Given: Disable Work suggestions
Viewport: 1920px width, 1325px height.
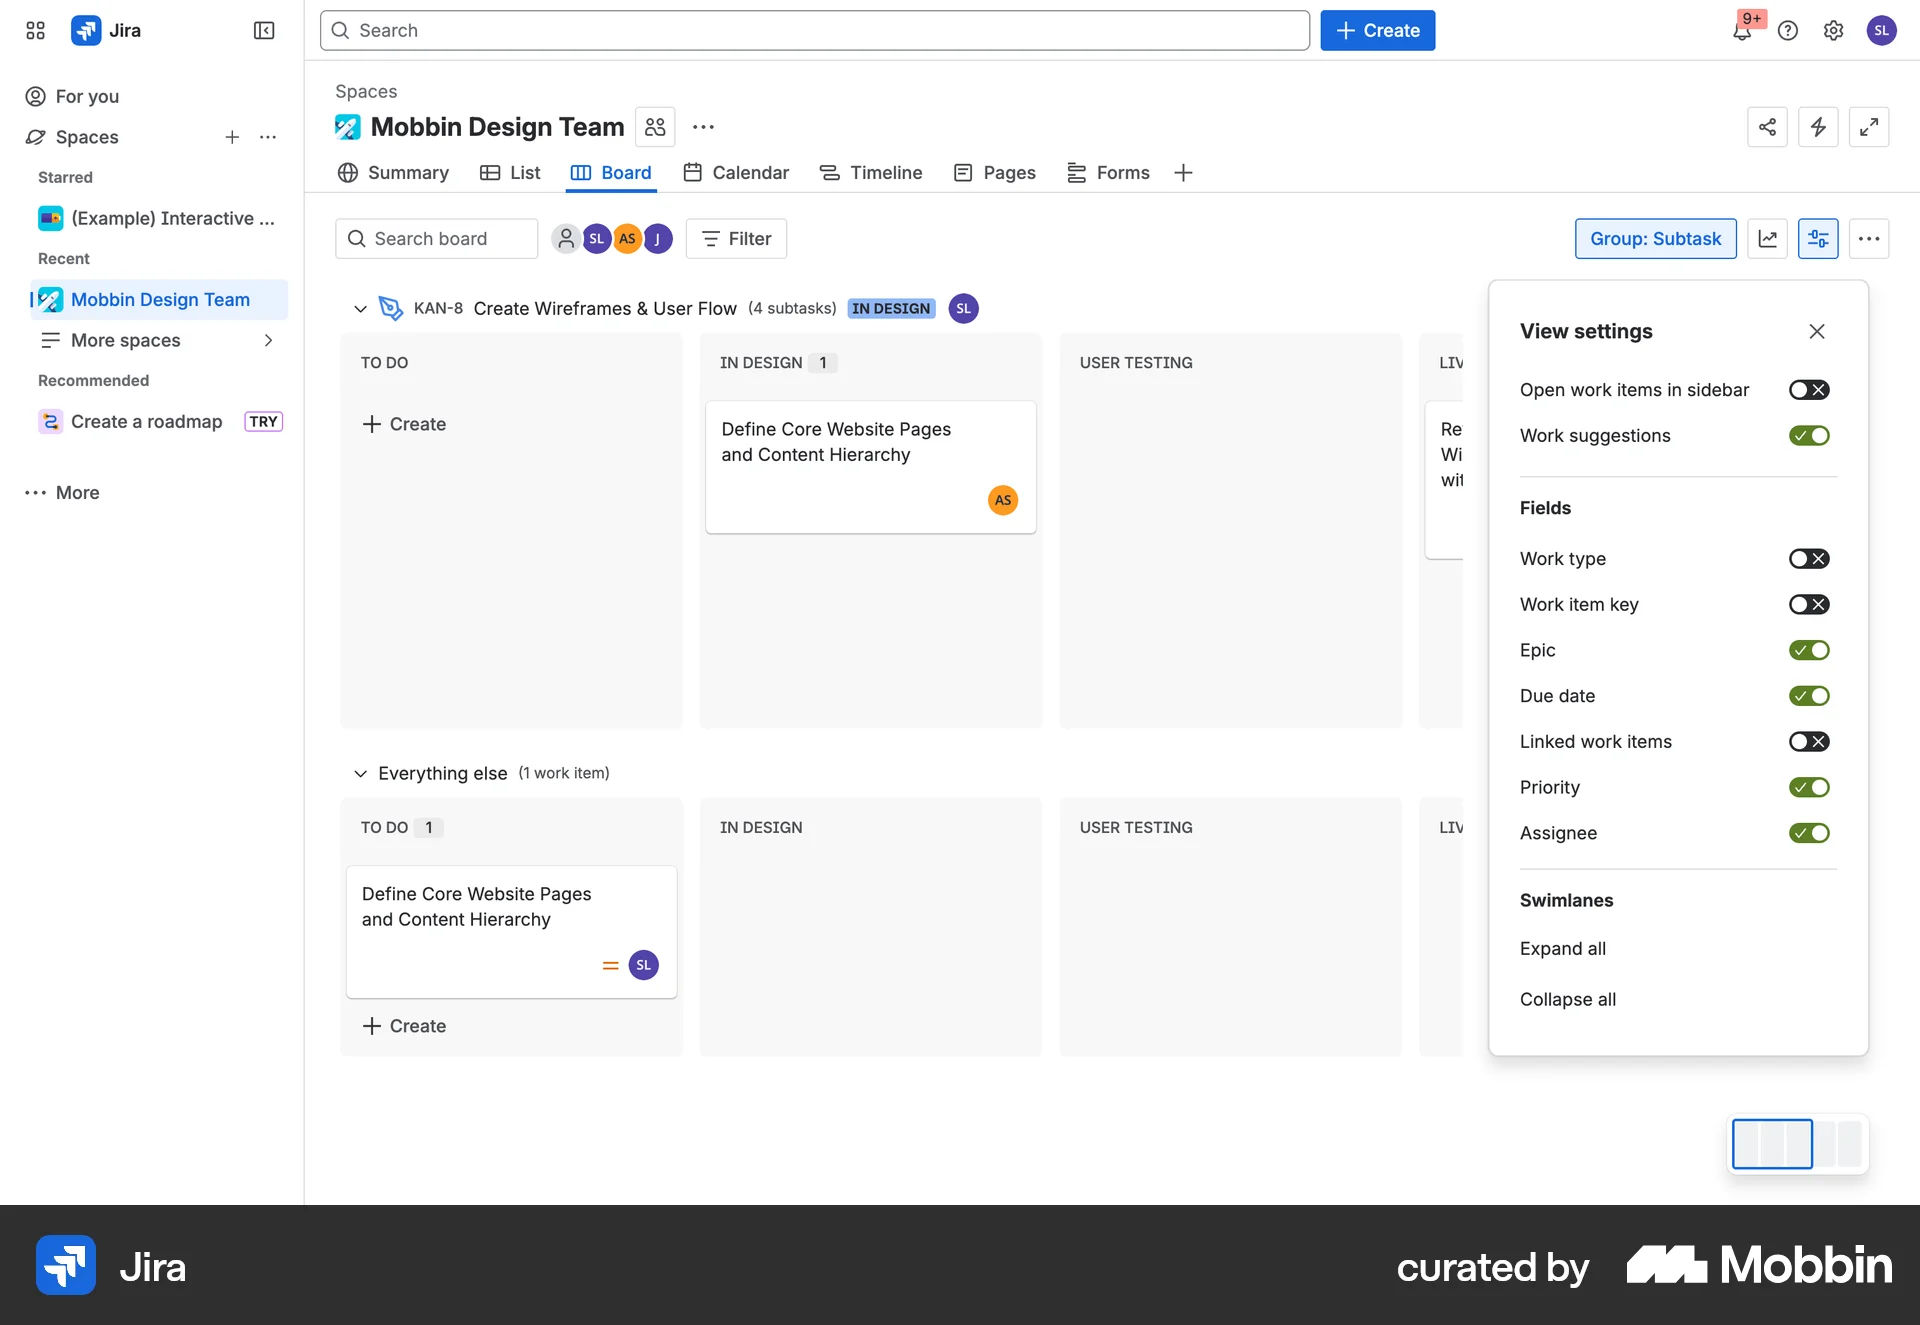Looking at the screenshot, I should 1810,435.
